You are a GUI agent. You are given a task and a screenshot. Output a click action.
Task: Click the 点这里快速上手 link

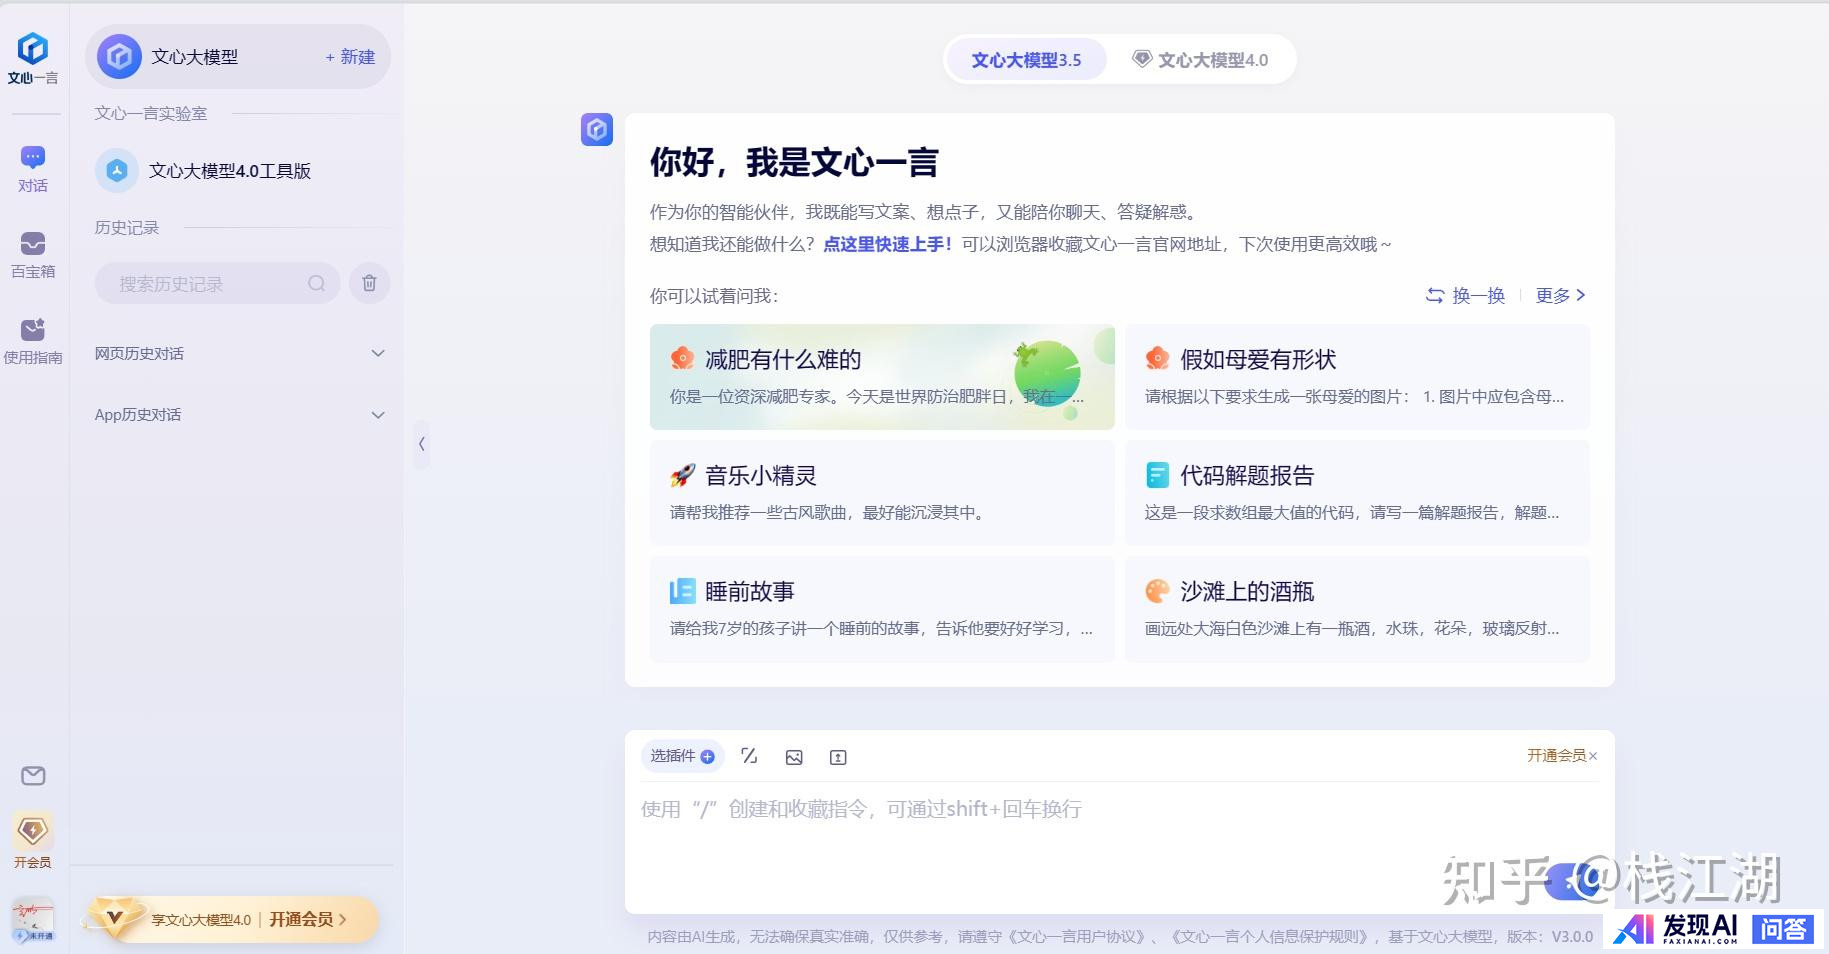[887, 244]
